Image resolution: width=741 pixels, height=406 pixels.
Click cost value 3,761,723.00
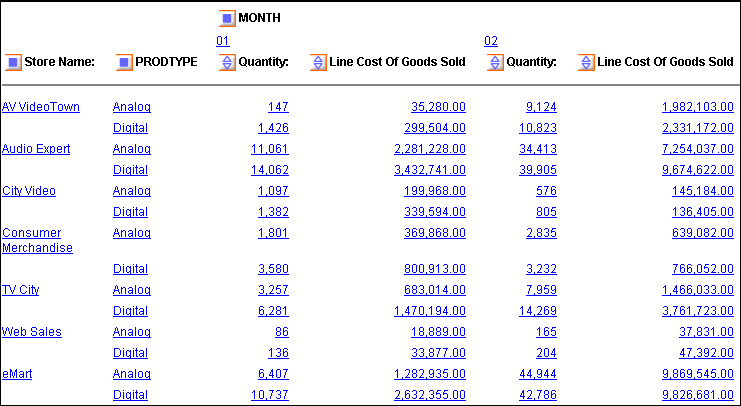coord(698,311)
